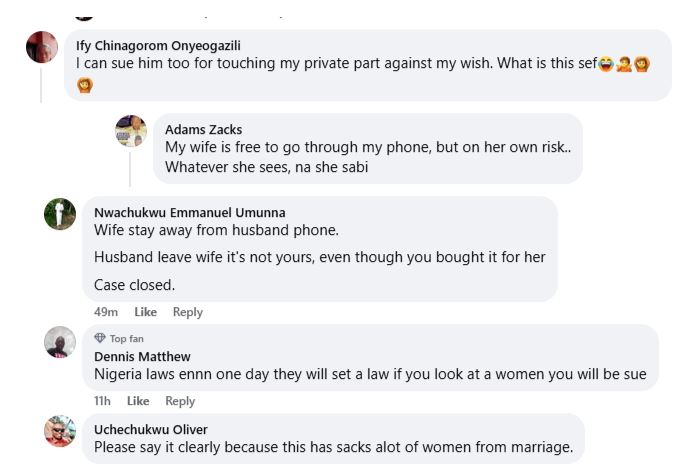Open Ify Chinagorom Onyeogazili's profile name link
Screen dimensions: 681x464
pos(158,45)
